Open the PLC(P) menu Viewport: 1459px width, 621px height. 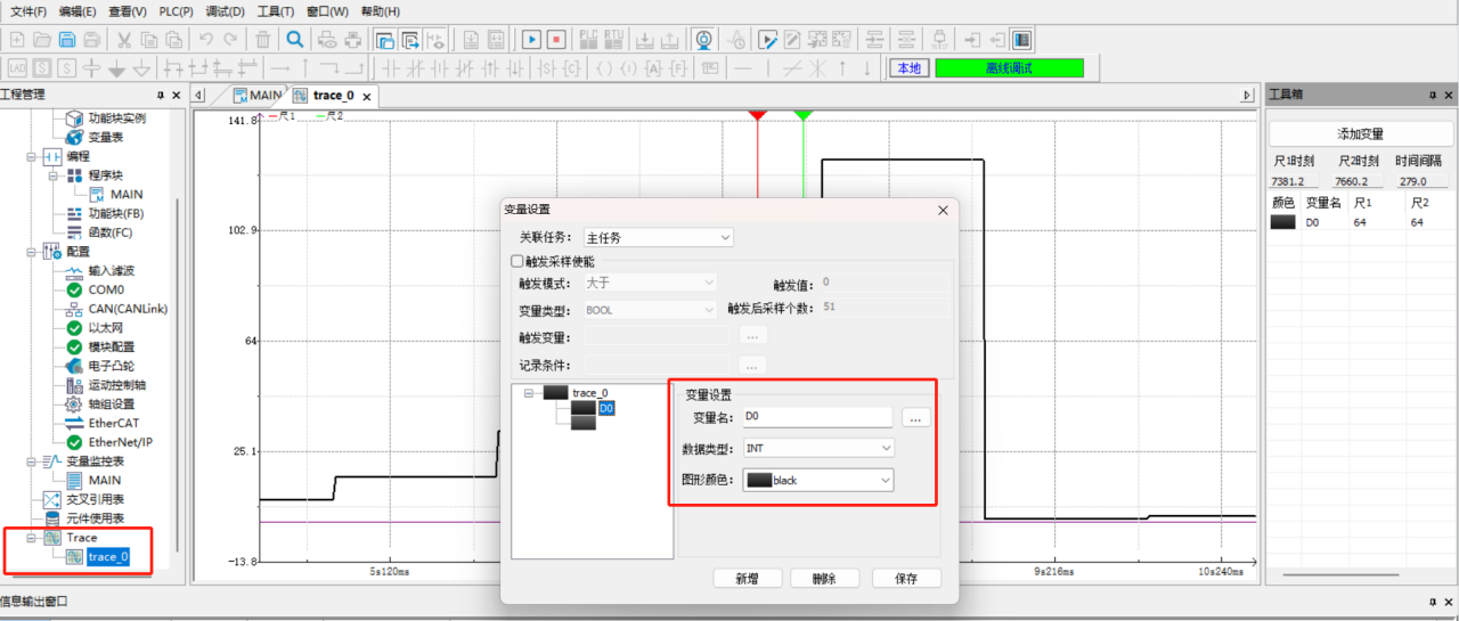point(176,11)
